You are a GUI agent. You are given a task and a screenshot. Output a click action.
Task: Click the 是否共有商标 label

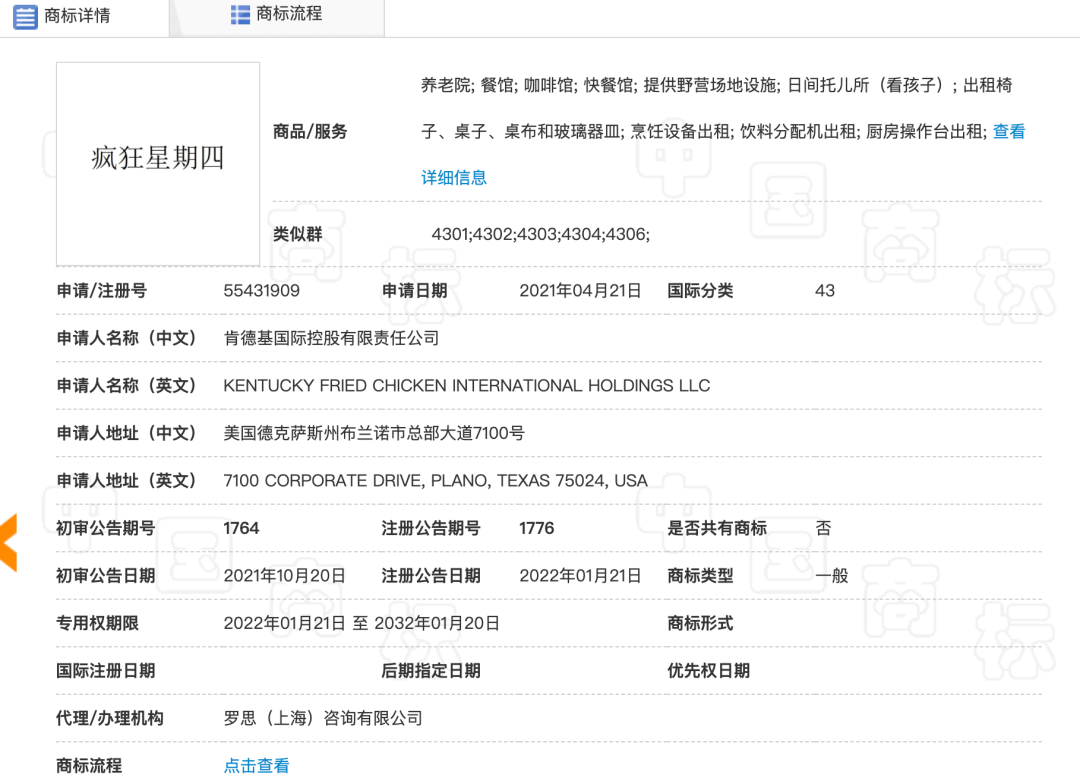click(x=716, y=528)
